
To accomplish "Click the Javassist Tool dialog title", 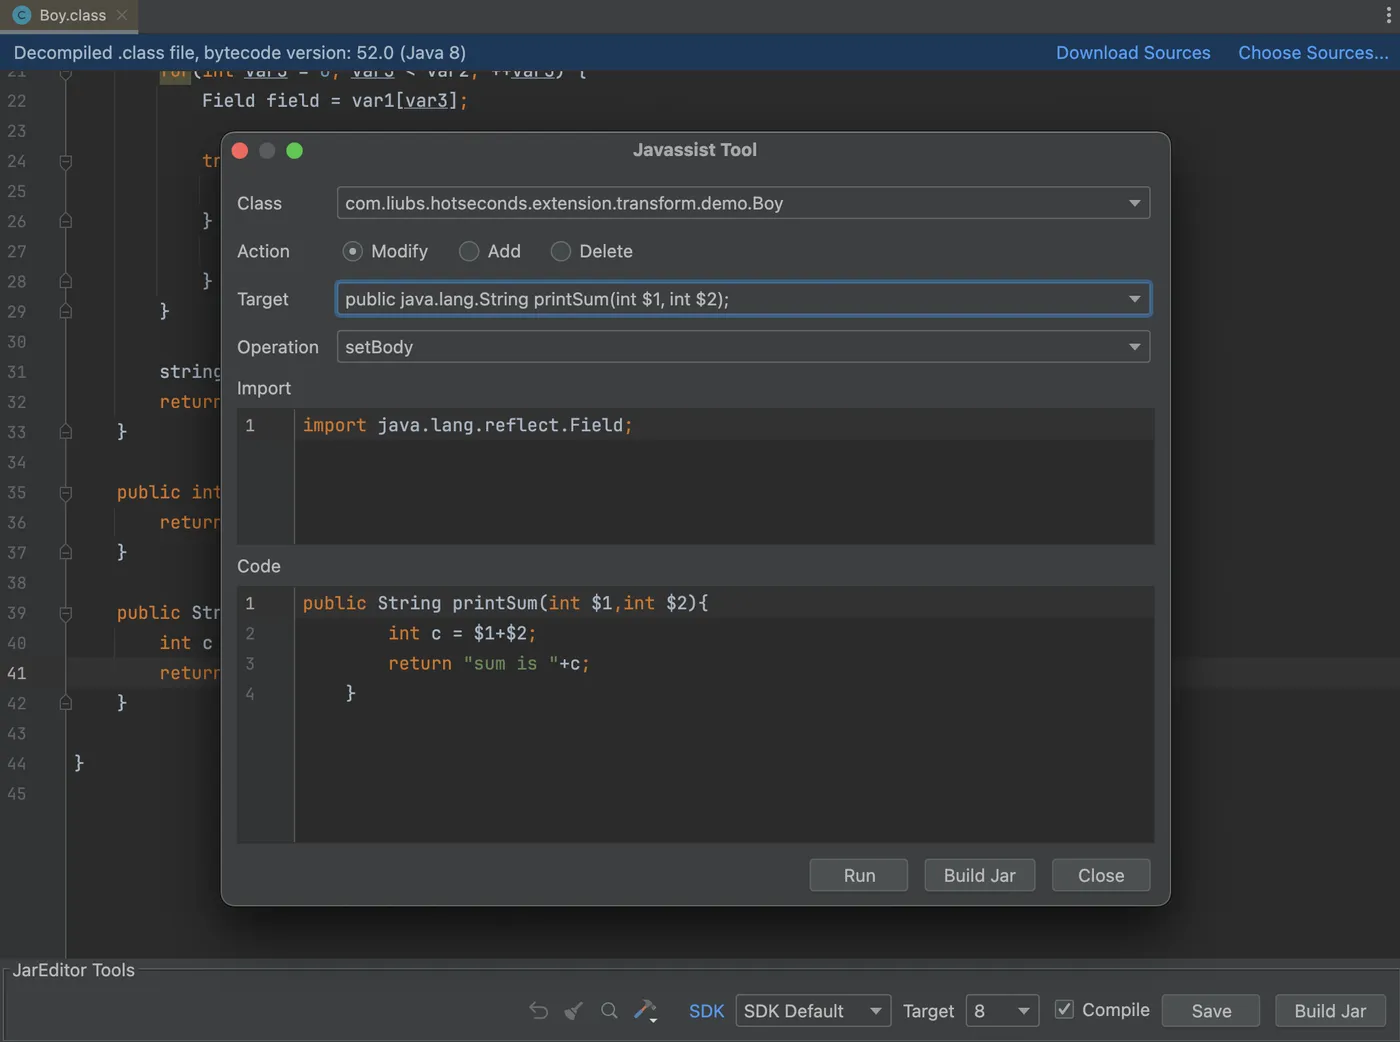I will coord(695,150).
